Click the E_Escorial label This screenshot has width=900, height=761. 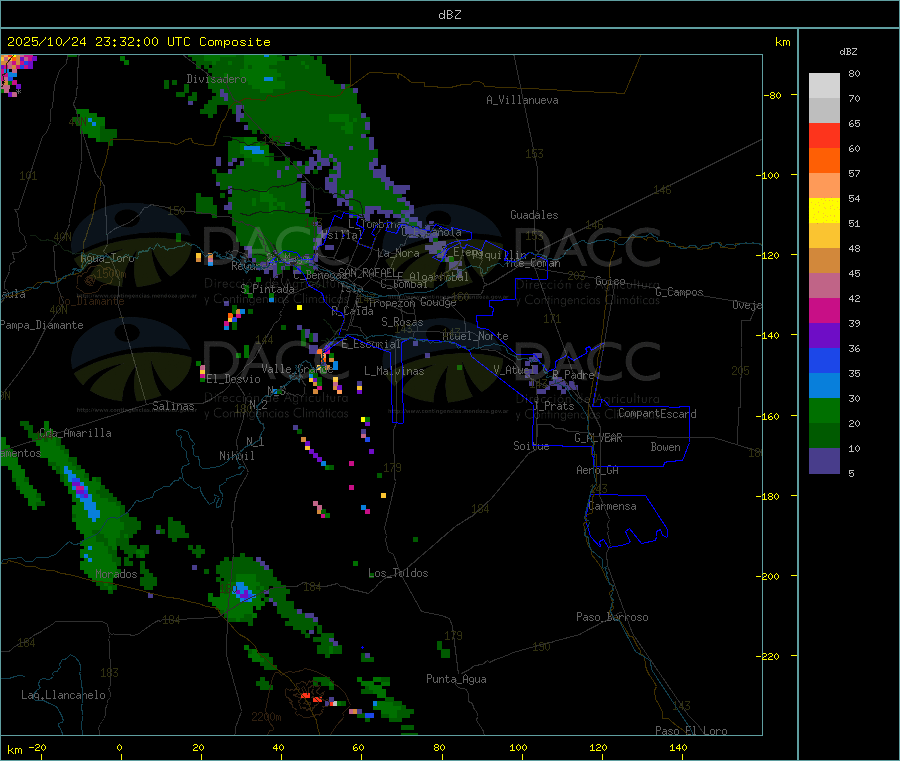pos(371,344)
